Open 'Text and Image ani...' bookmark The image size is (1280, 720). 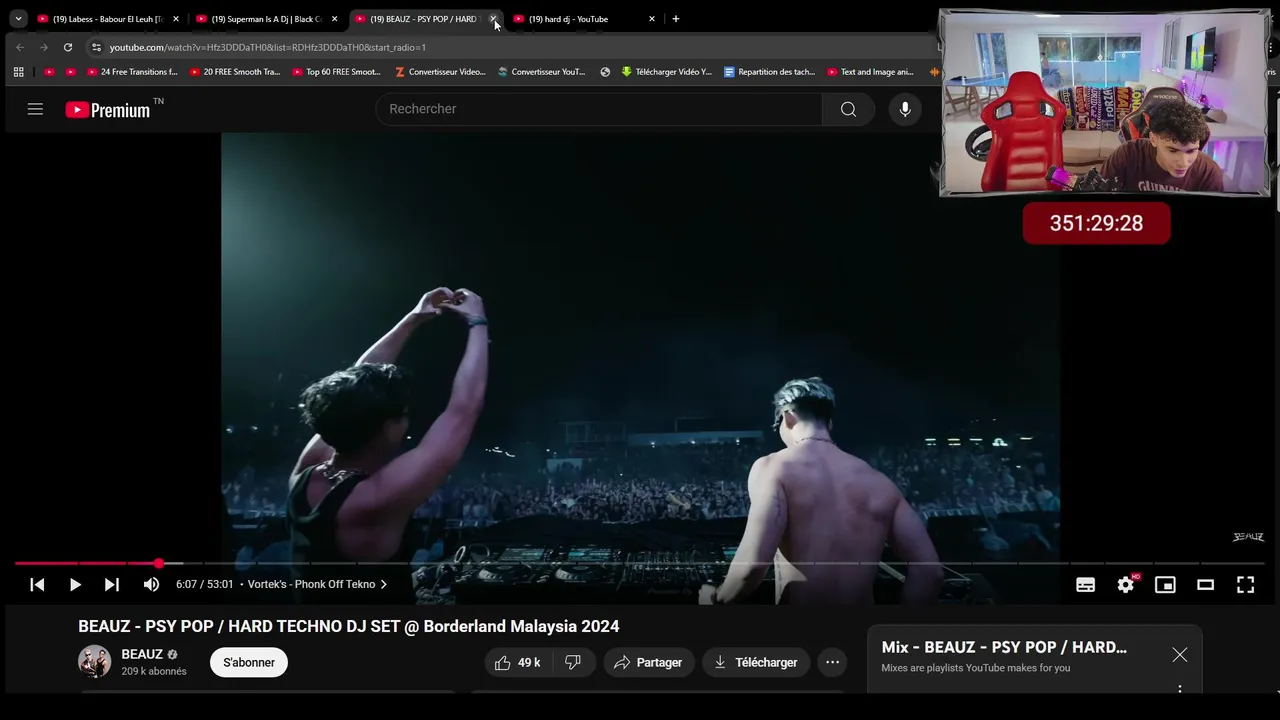click(871, 72)
